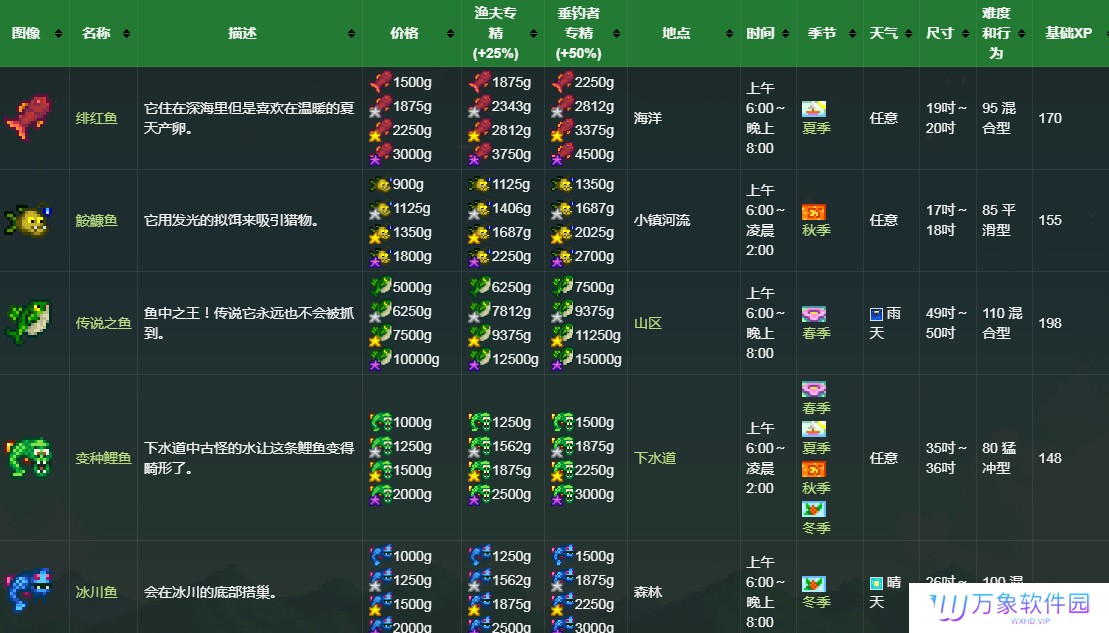Follow the 下水道 location link
The image size is (1109, 633).
click(655, 458)
